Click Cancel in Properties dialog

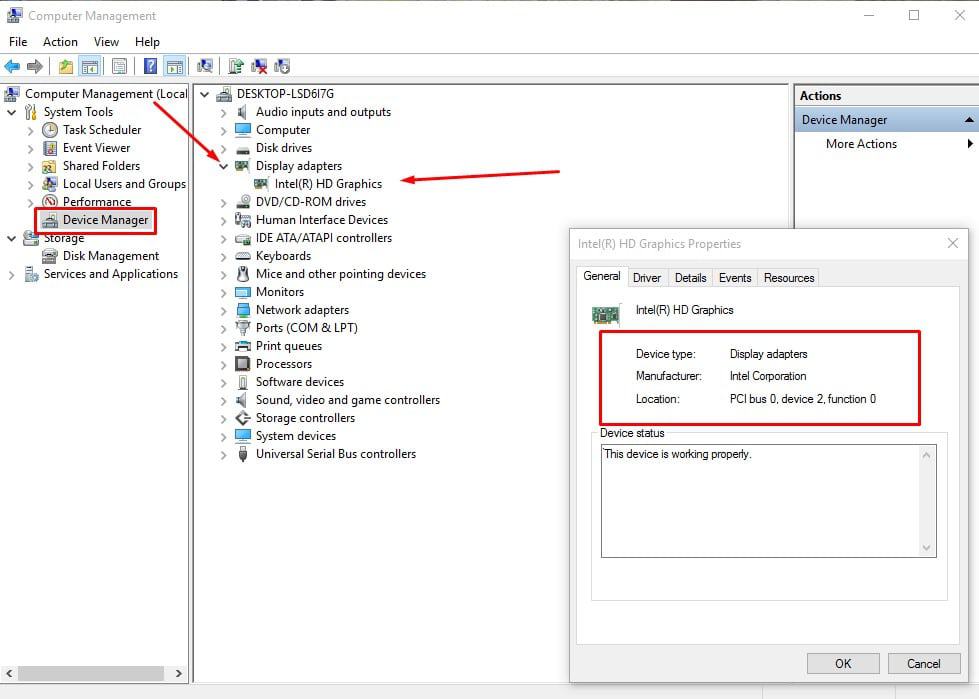click(x=923, y=663)
